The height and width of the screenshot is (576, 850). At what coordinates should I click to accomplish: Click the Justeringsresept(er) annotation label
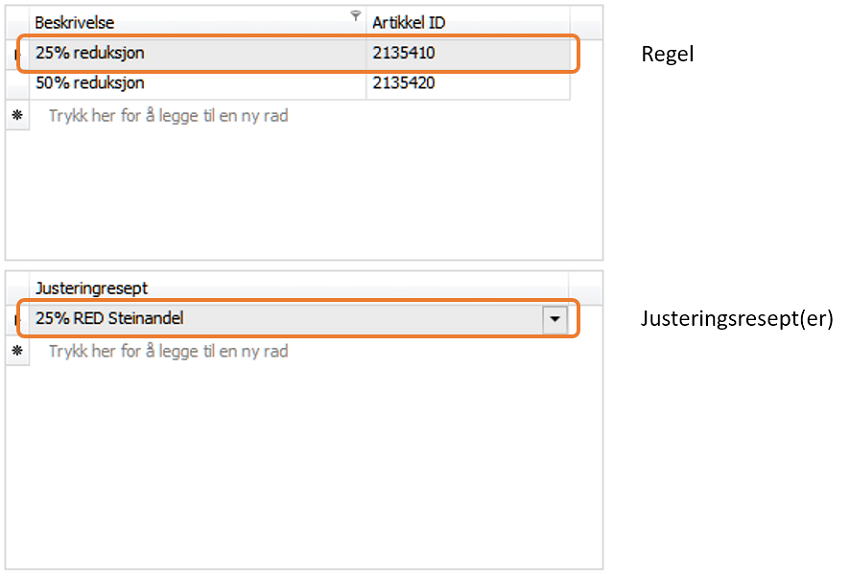coord(736,320)
